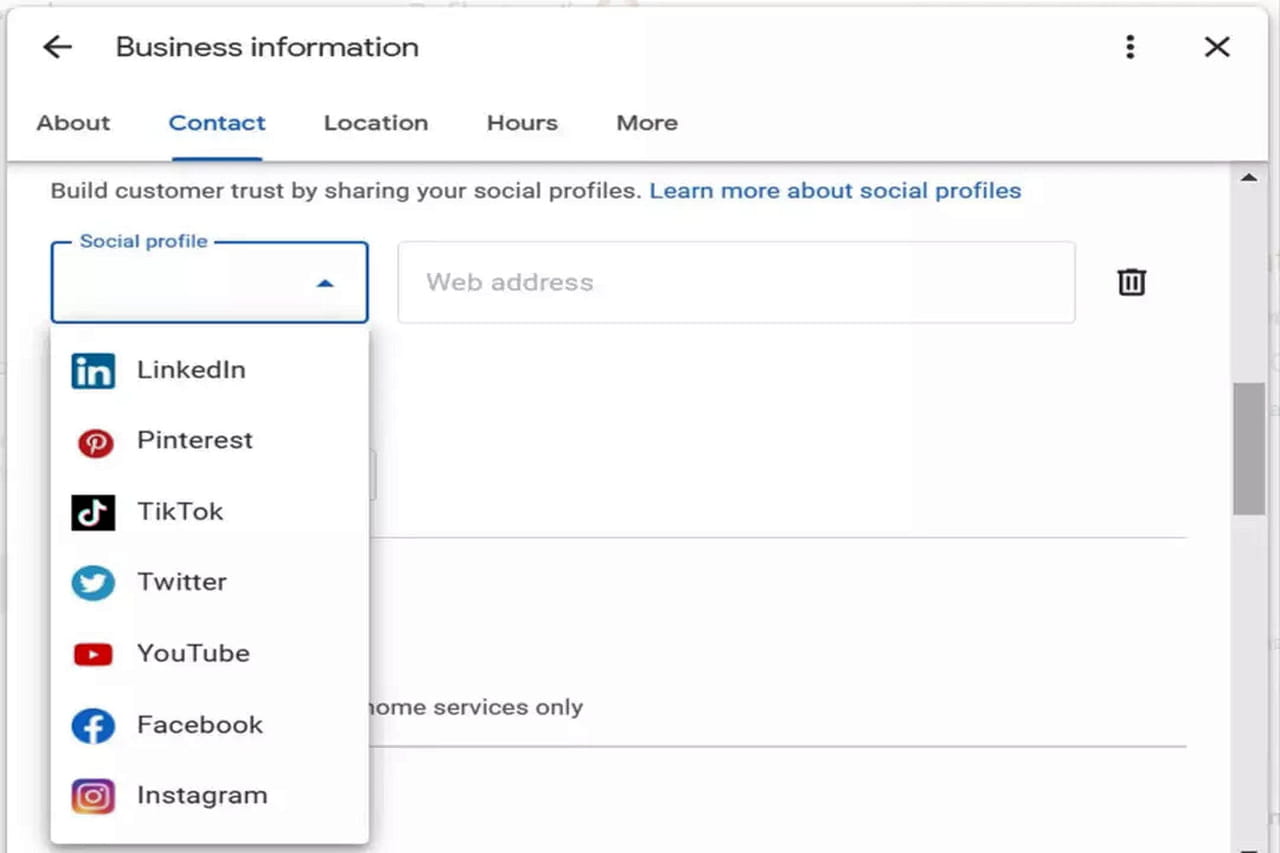
Task: Switch to the Hours tab
Action: point(522,123)
